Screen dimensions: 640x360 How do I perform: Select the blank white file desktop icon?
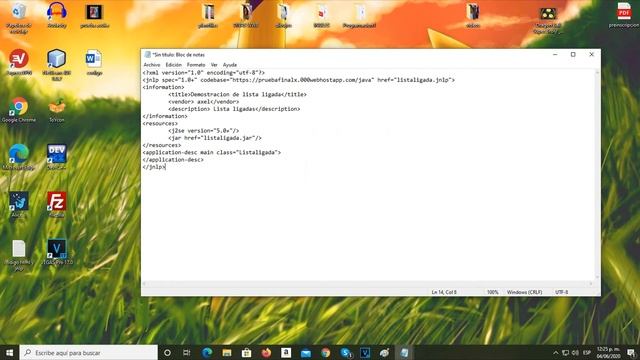(x=19, y=249)
